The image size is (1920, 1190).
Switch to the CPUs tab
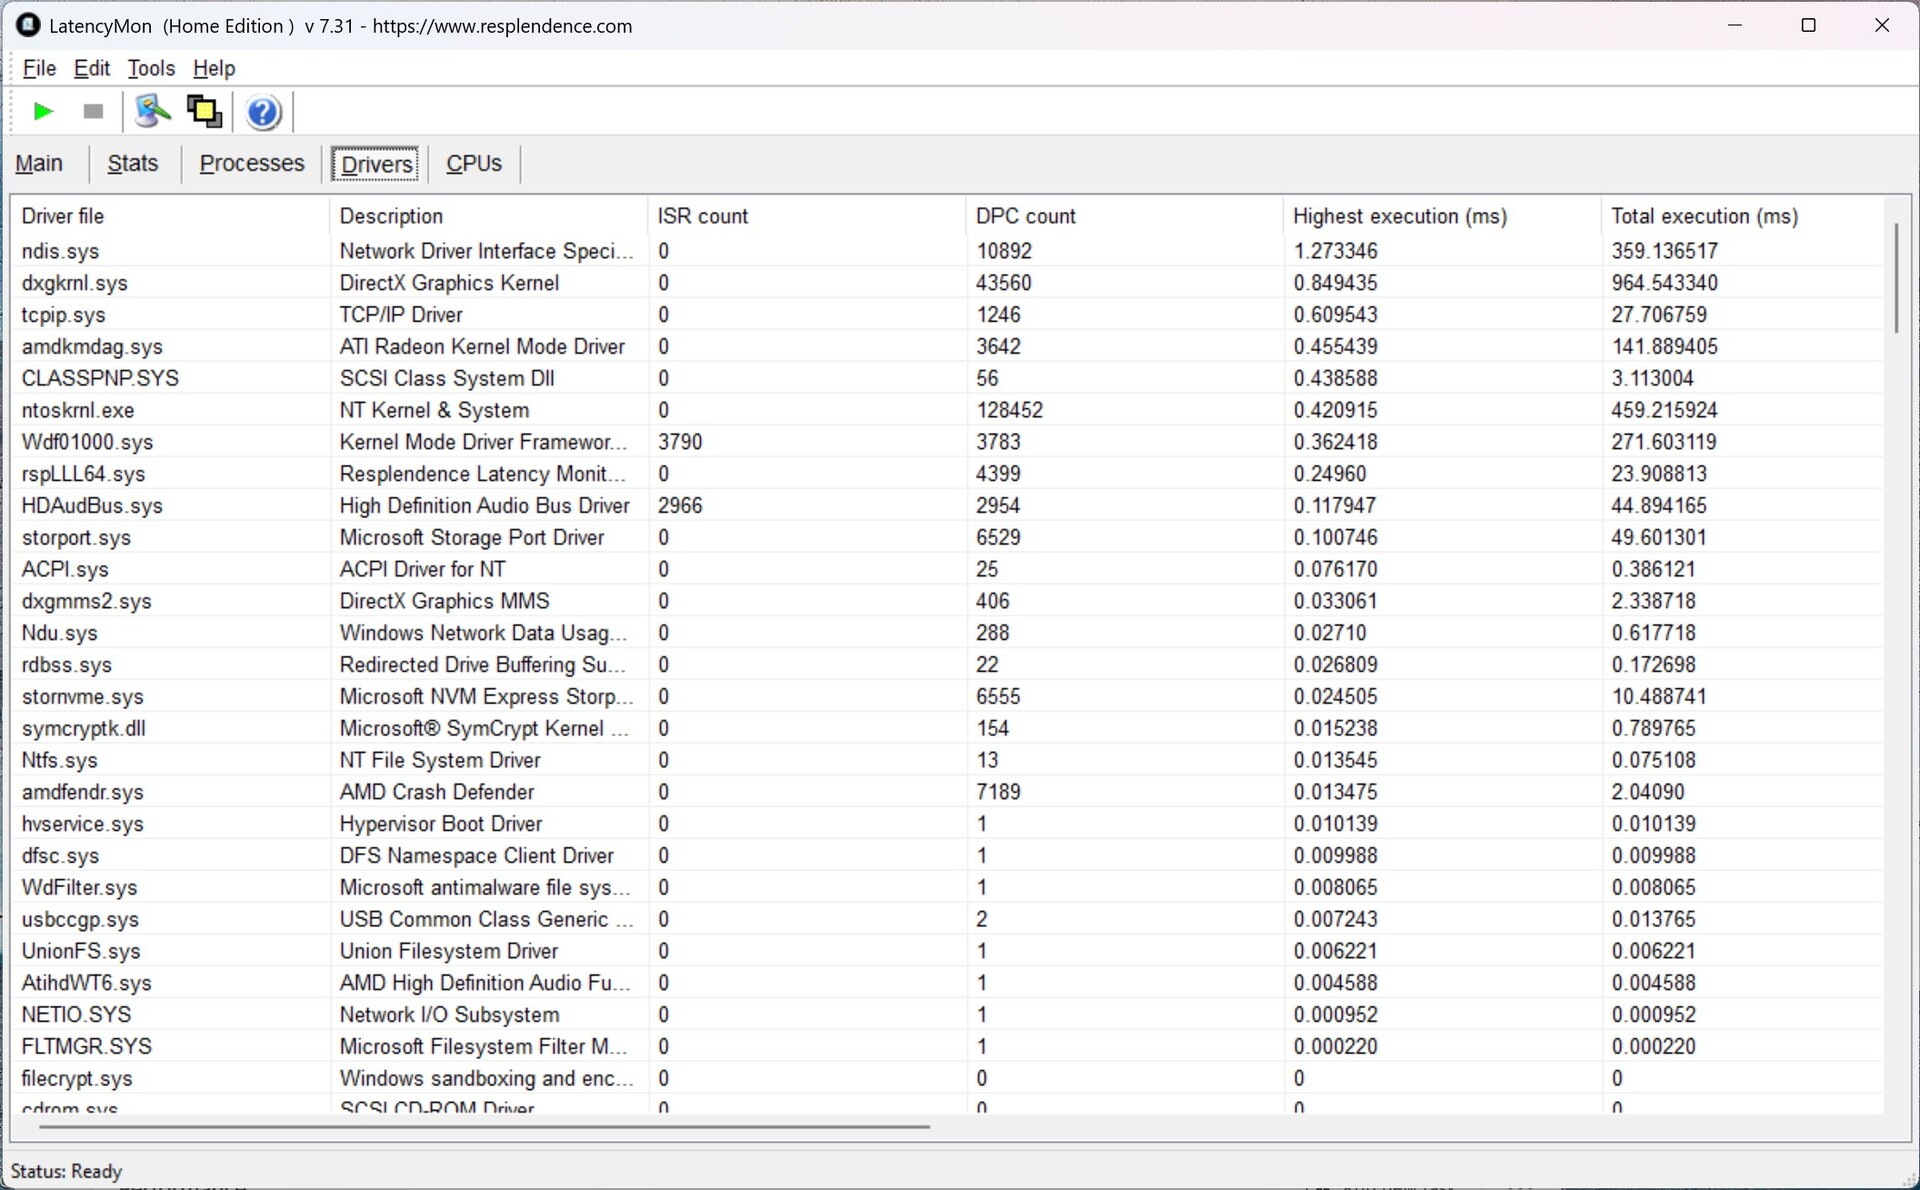[474, 163]
